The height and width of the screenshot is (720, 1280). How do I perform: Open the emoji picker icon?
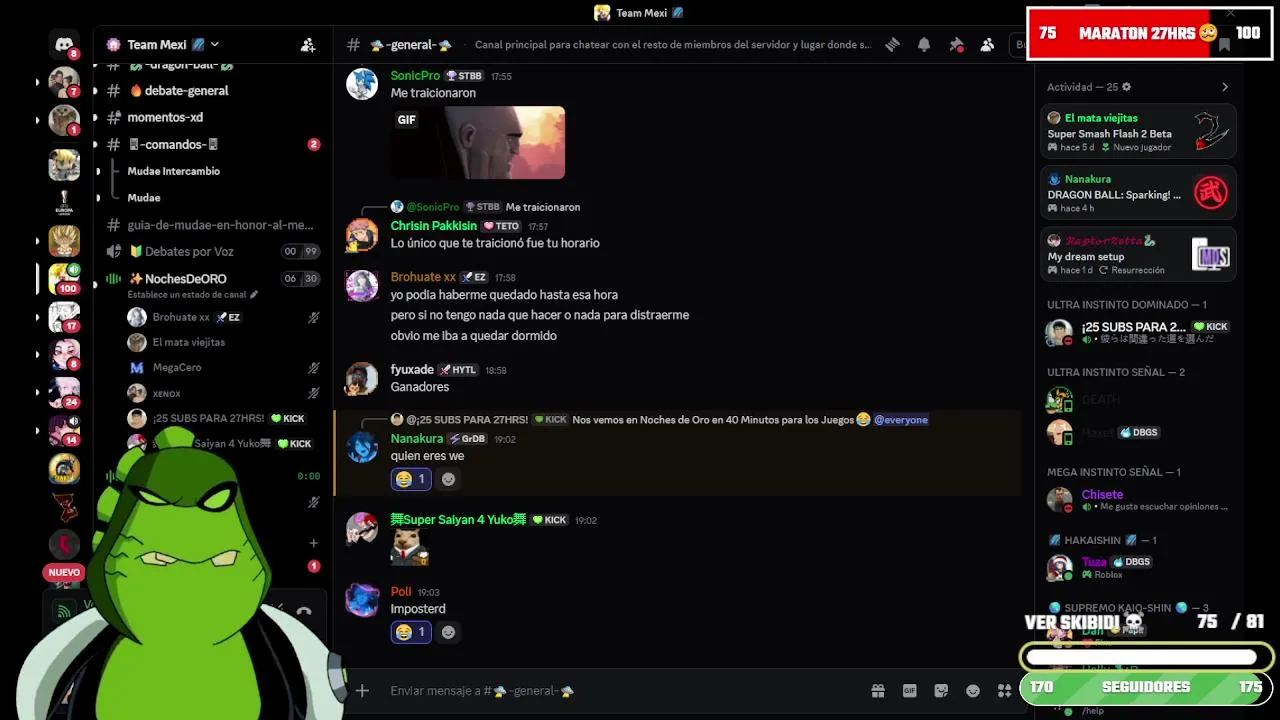[x=973, y=691]
